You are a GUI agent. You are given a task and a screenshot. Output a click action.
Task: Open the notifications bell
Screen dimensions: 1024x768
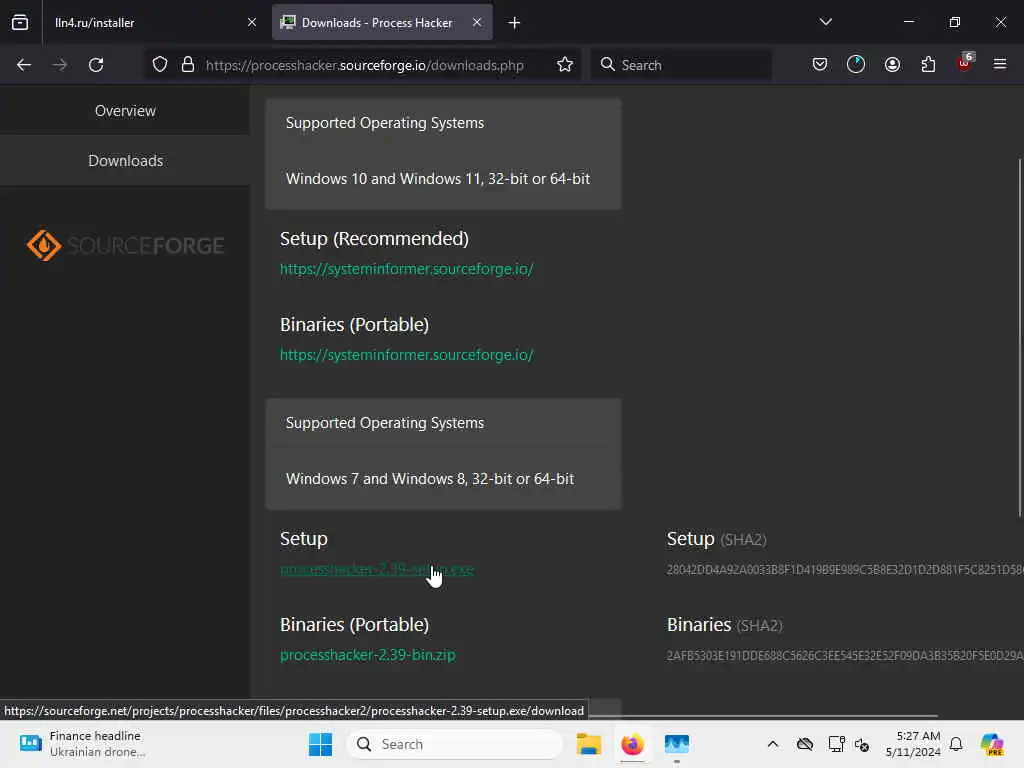(956, 744)
